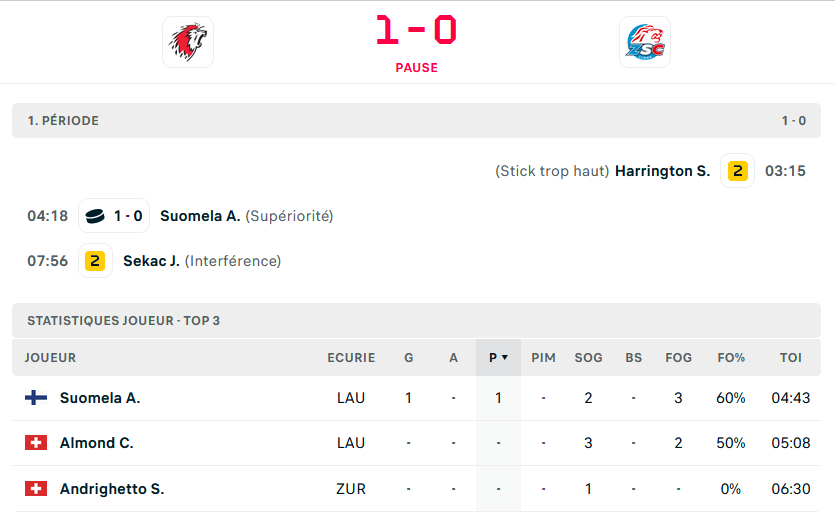835x522 pixels.
Task: Sort the table by P column
Action: pos(498,357)
